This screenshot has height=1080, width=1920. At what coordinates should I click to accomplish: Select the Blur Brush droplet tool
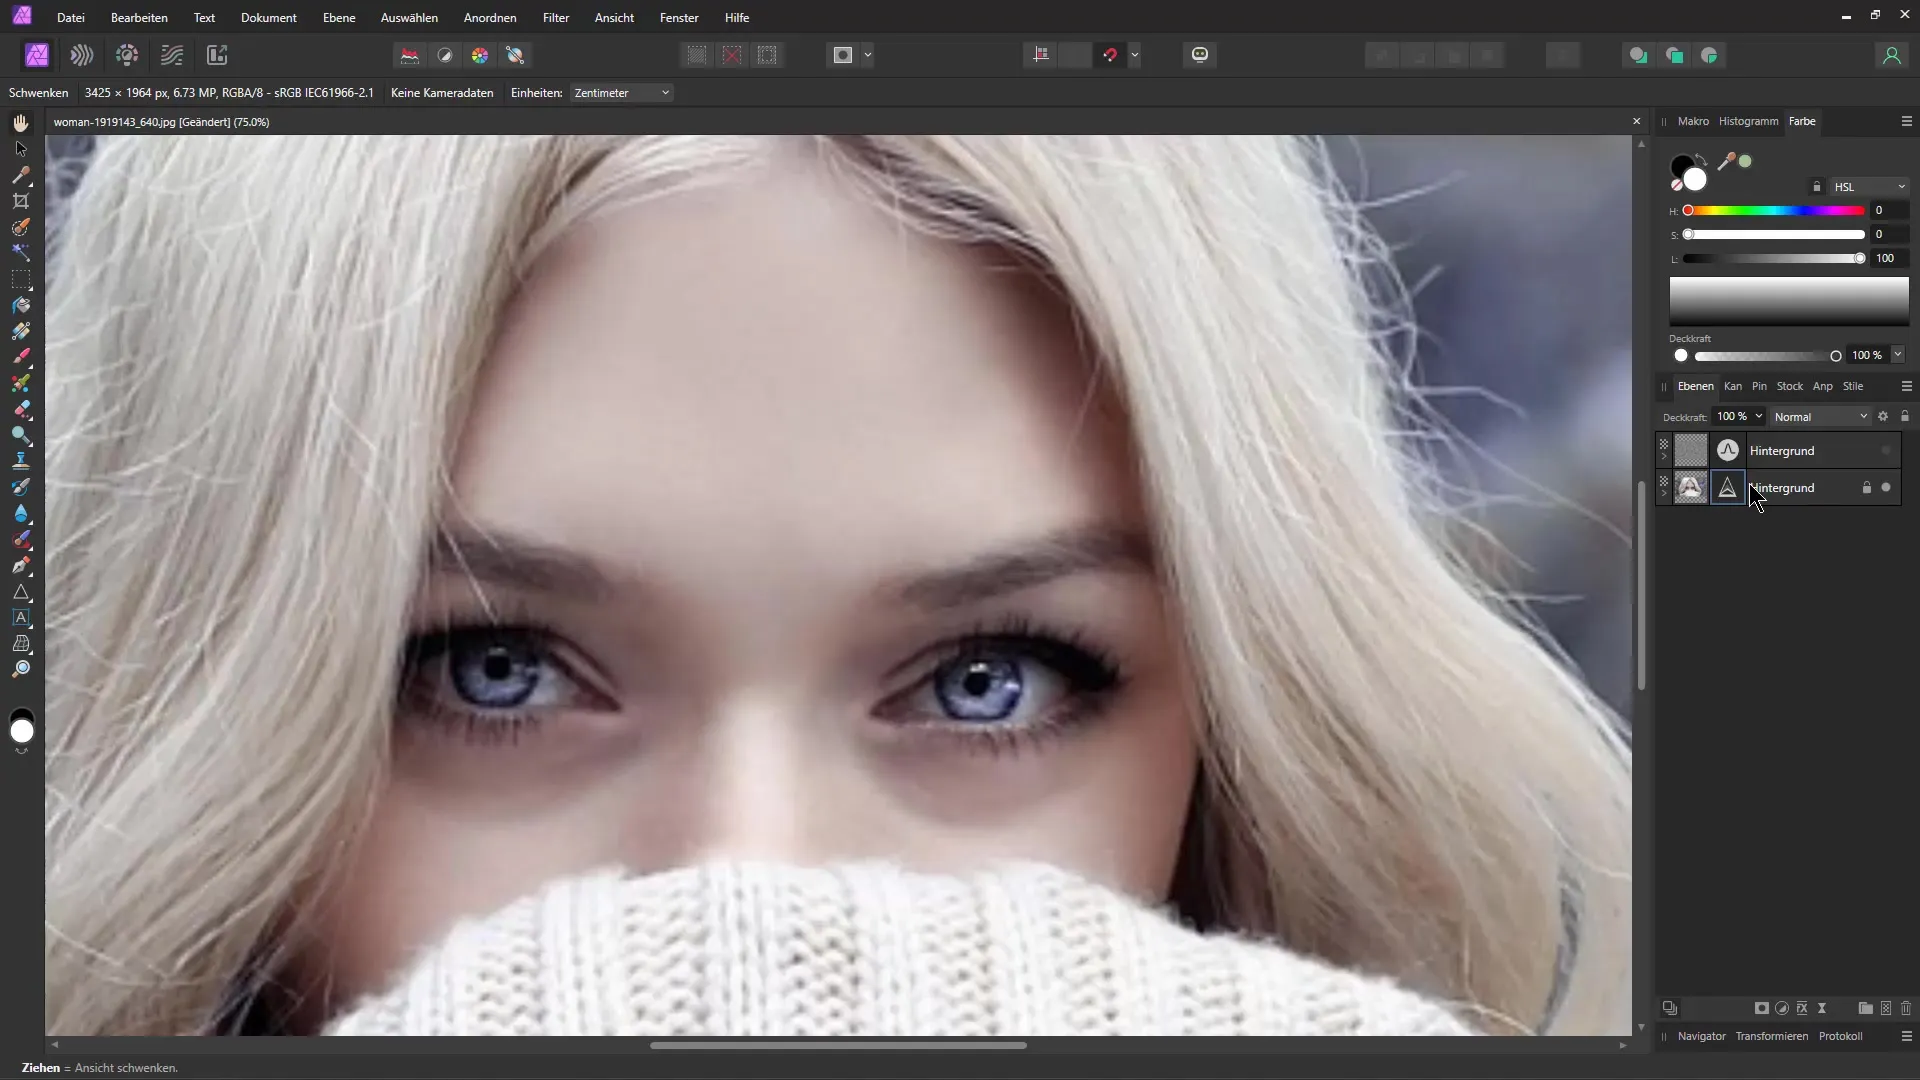tap(21, 513)
